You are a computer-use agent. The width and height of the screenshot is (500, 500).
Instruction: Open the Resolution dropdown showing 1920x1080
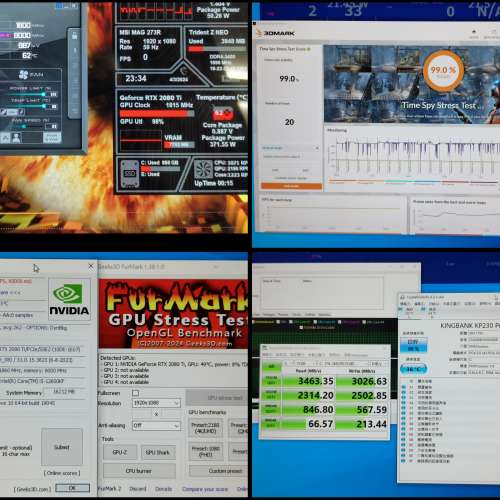tap(156, 403)
